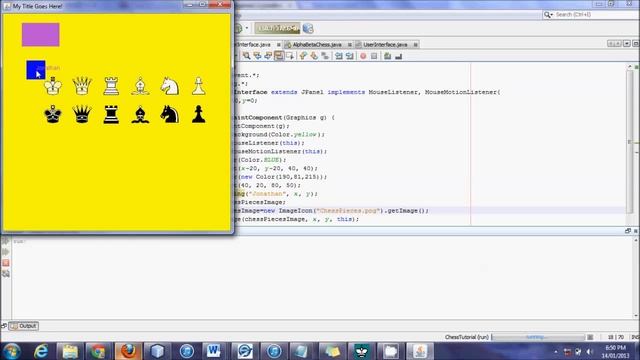Click the Comment lines icon
This screenshot has width=640, height=360.
pos(387,56)
